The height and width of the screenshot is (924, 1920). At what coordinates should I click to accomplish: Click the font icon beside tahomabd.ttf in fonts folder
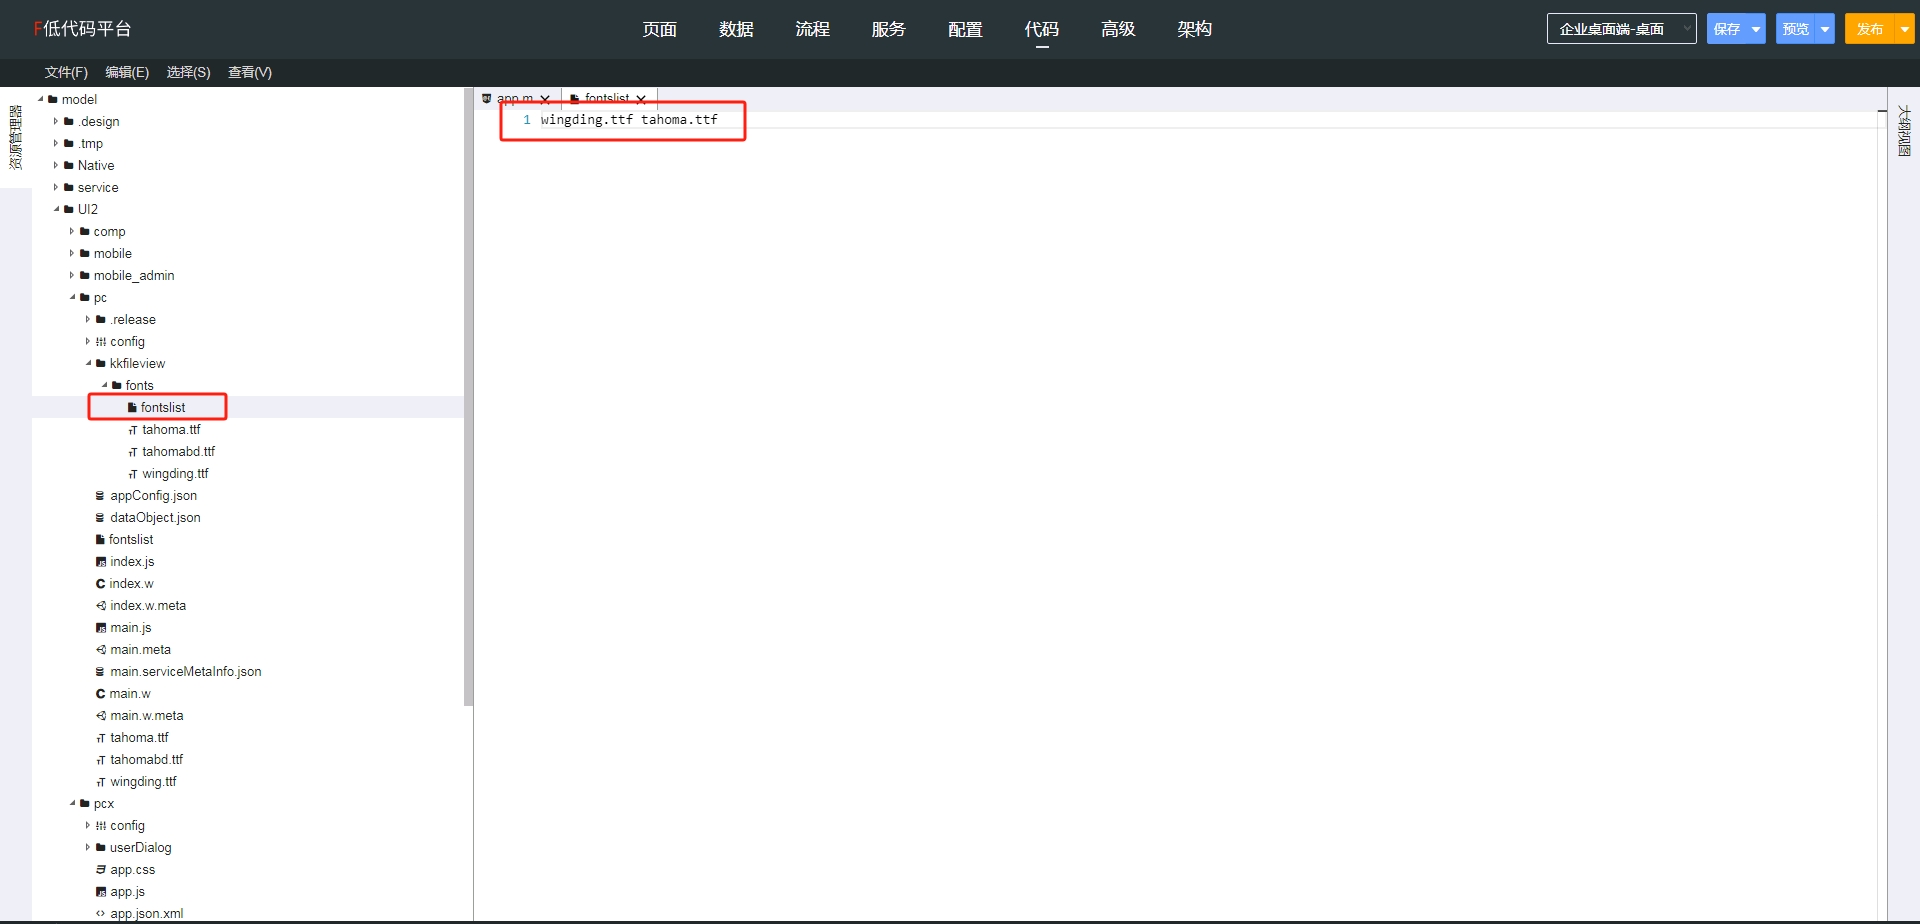point(132,452)
